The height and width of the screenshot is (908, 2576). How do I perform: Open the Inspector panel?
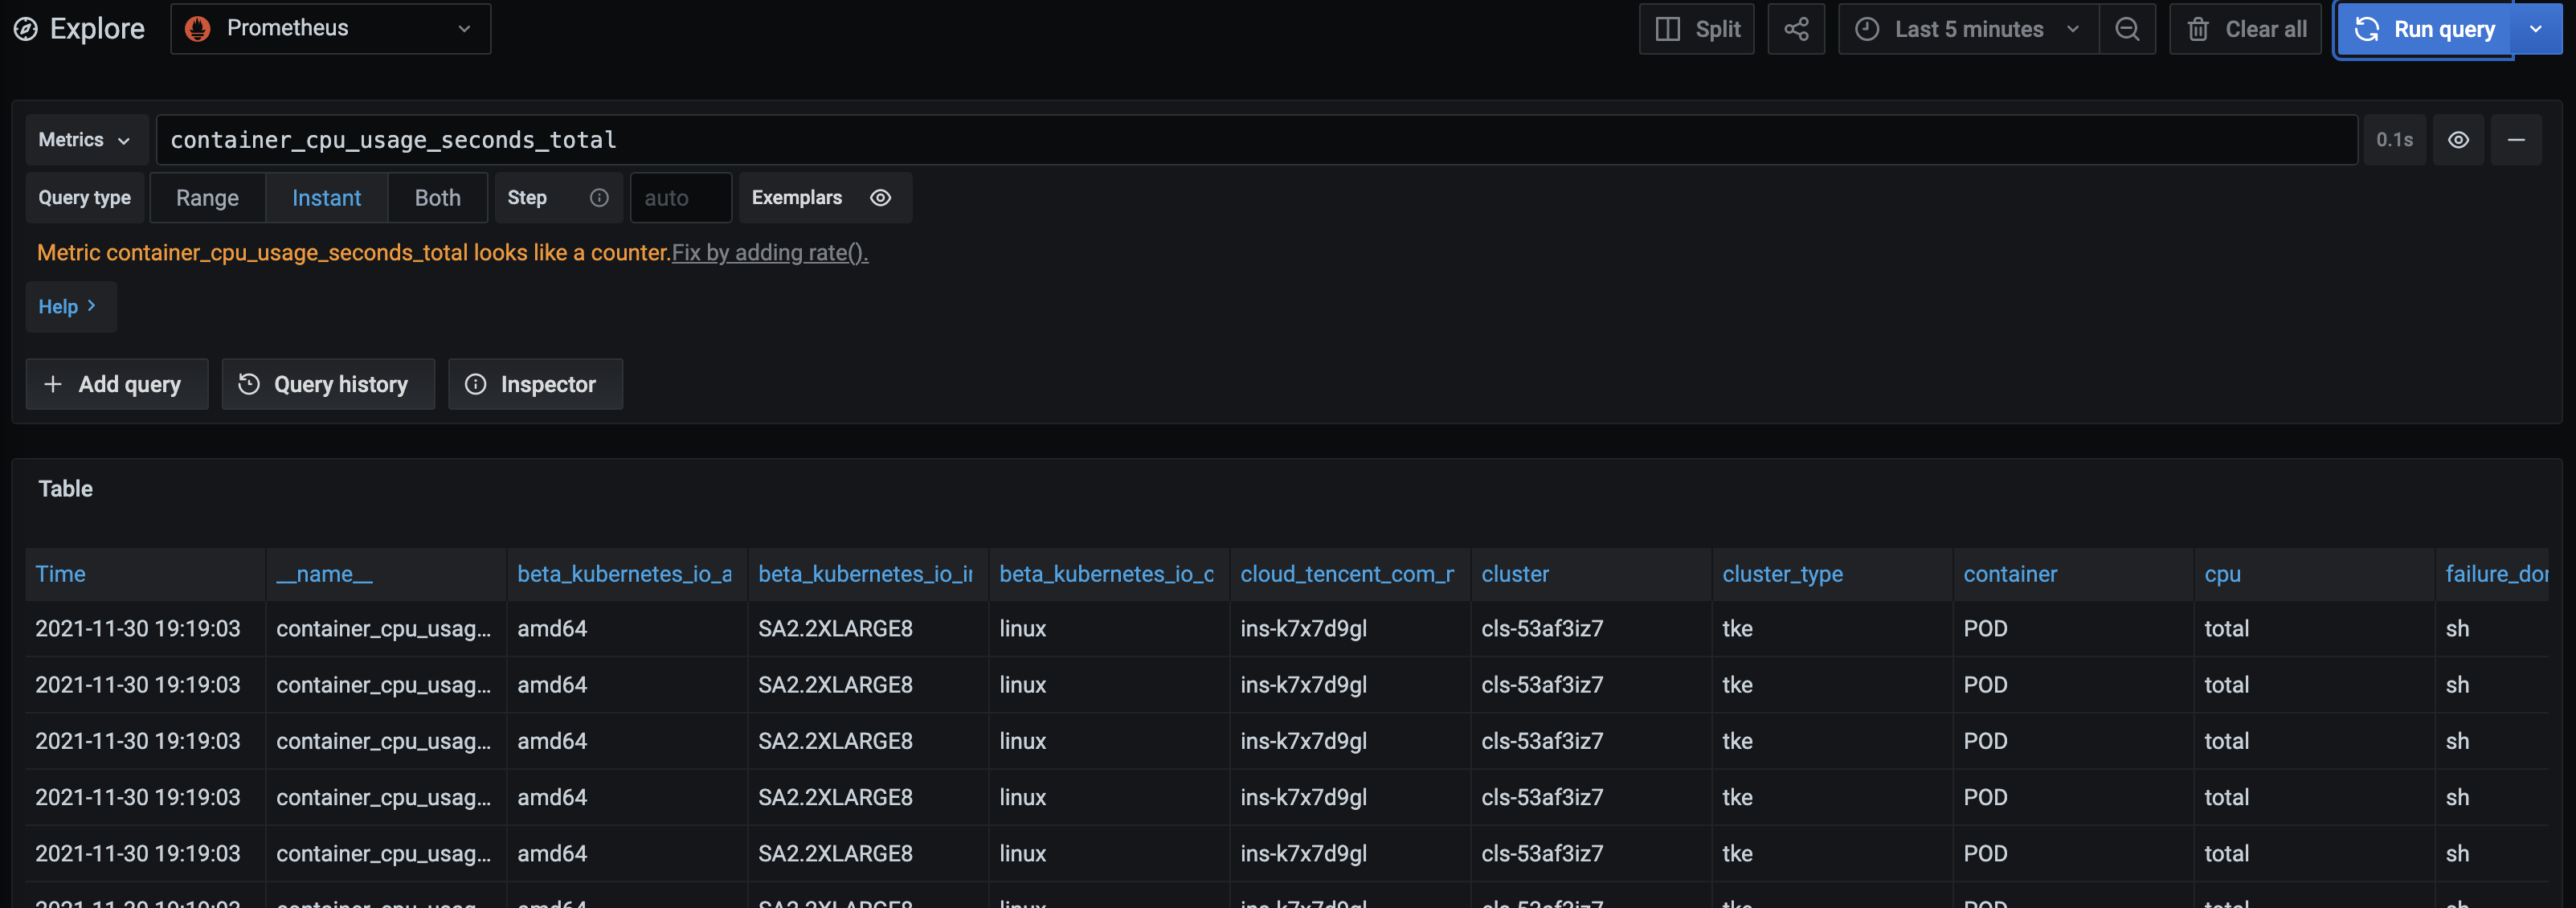point(535,384)
